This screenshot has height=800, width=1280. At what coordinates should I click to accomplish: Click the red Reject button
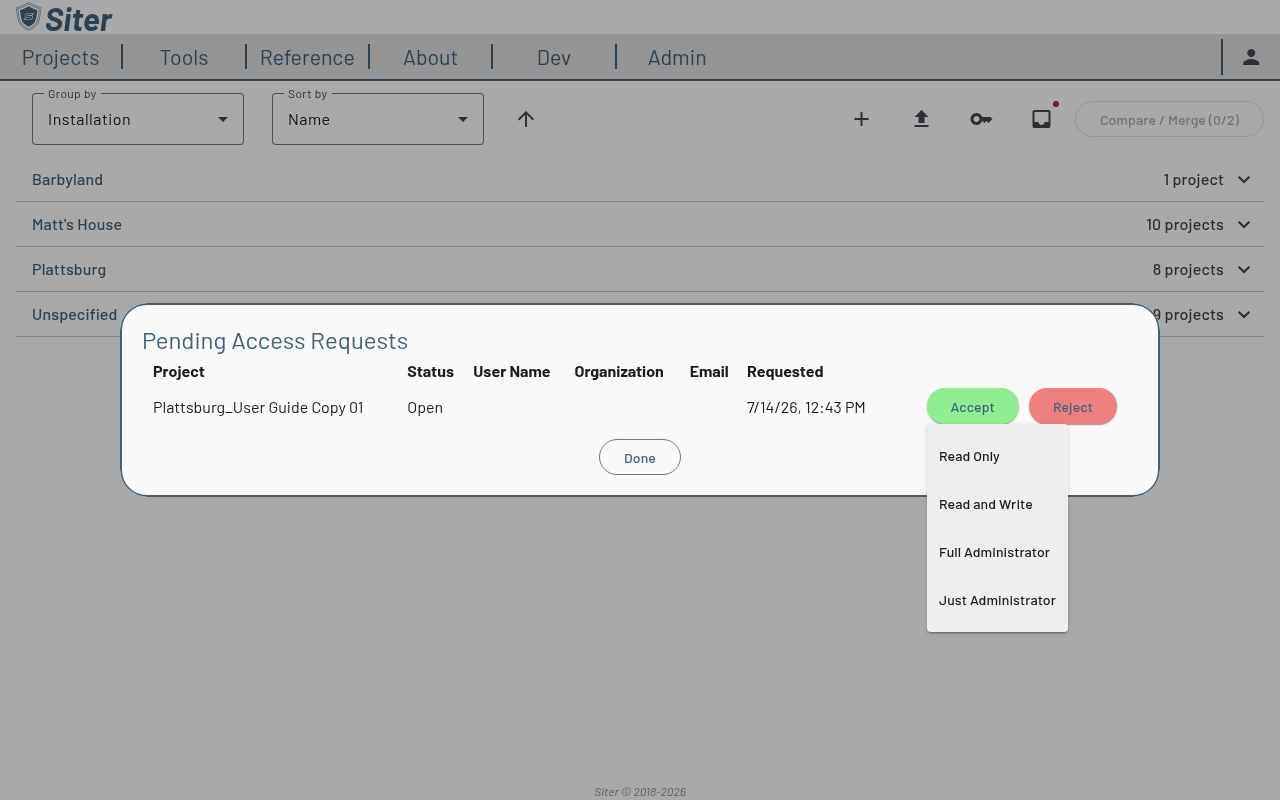pos(1072,407)
